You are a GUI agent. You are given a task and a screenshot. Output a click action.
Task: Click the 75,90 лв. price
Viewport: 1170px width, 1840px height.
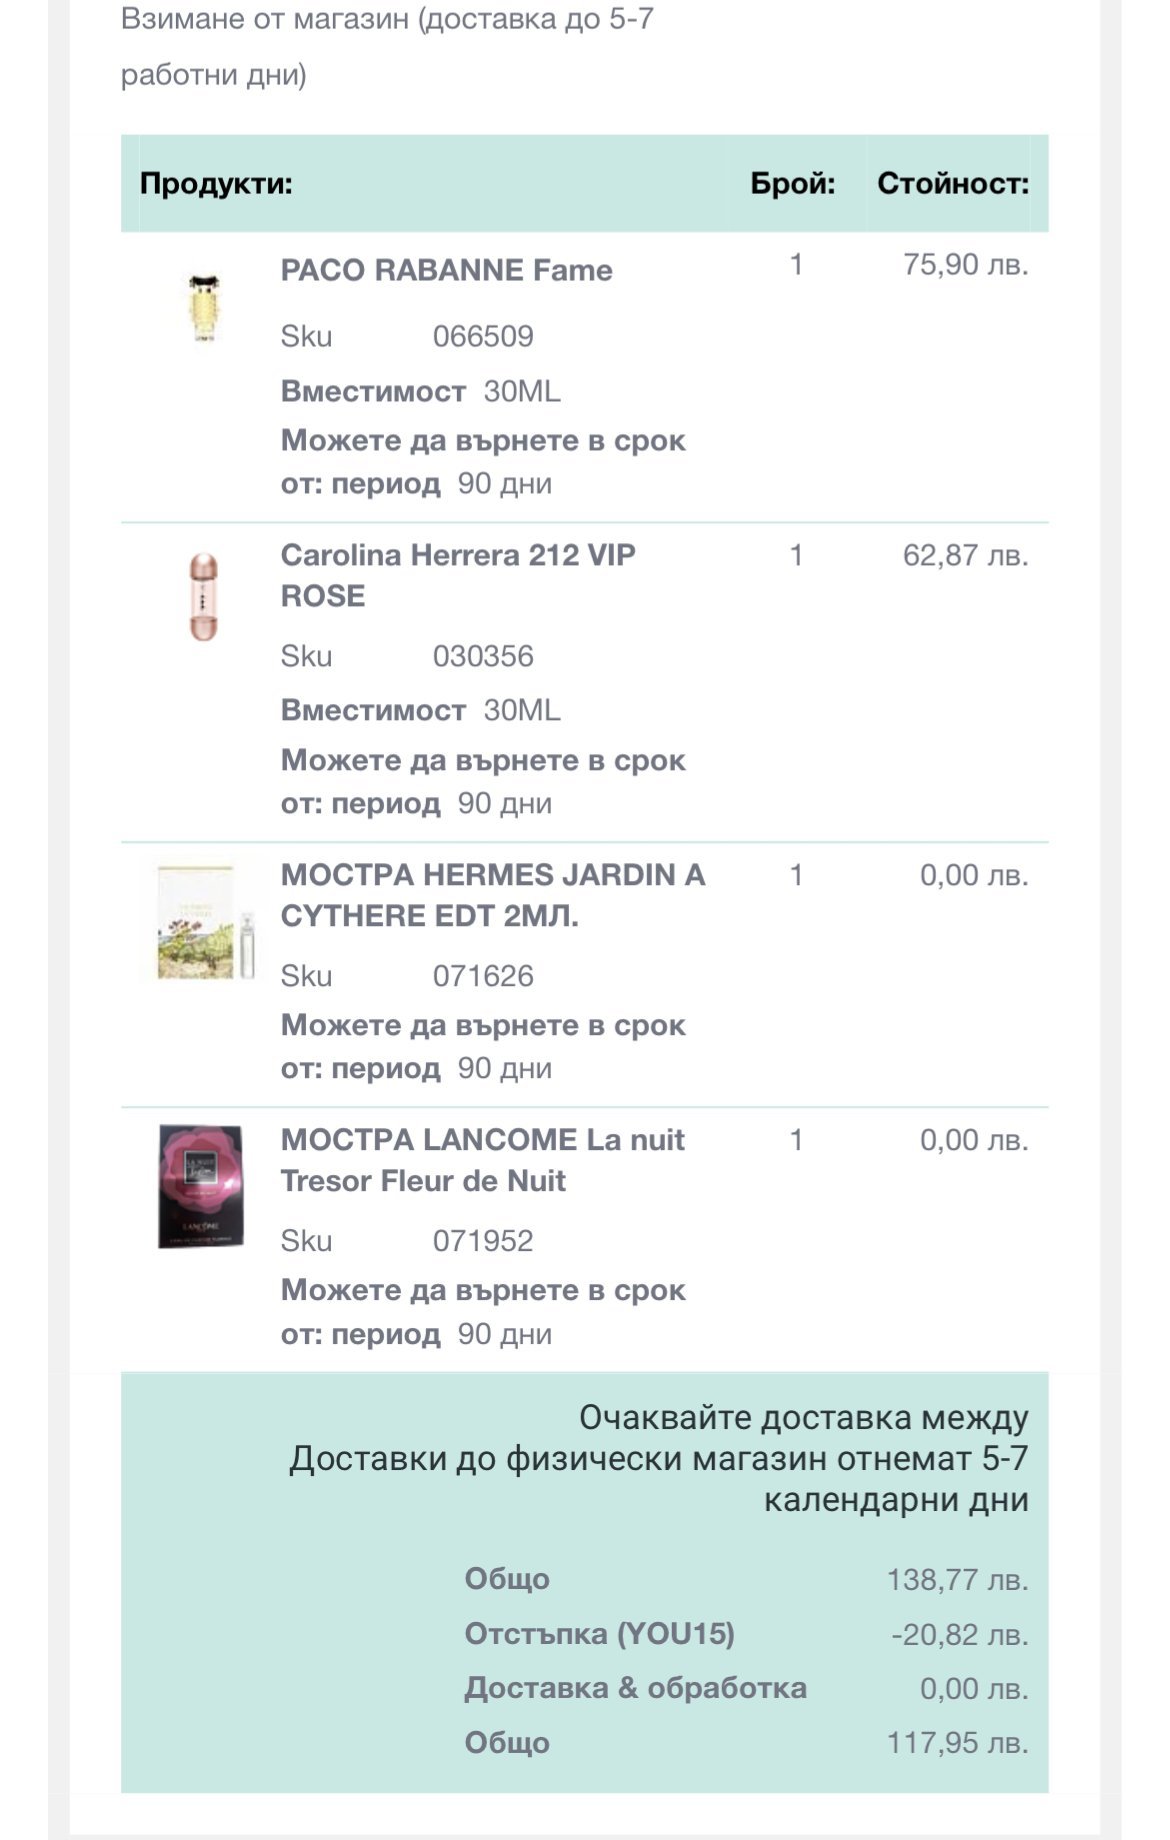pos(965,265)
